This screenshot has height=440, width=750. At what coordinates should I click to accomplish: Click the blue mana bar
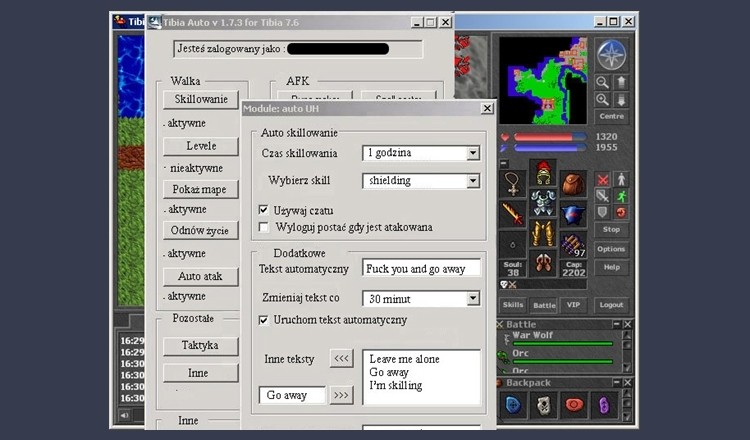click(x=550, y=148)
